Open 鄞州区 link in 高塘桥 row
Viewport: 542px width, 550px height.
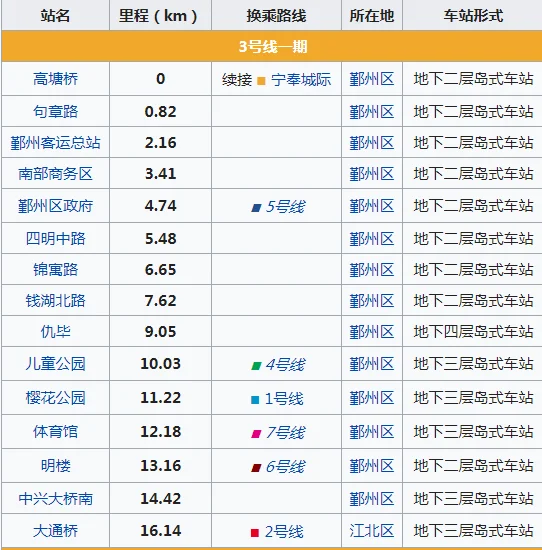pyautogui.click(x=372, y=79)
